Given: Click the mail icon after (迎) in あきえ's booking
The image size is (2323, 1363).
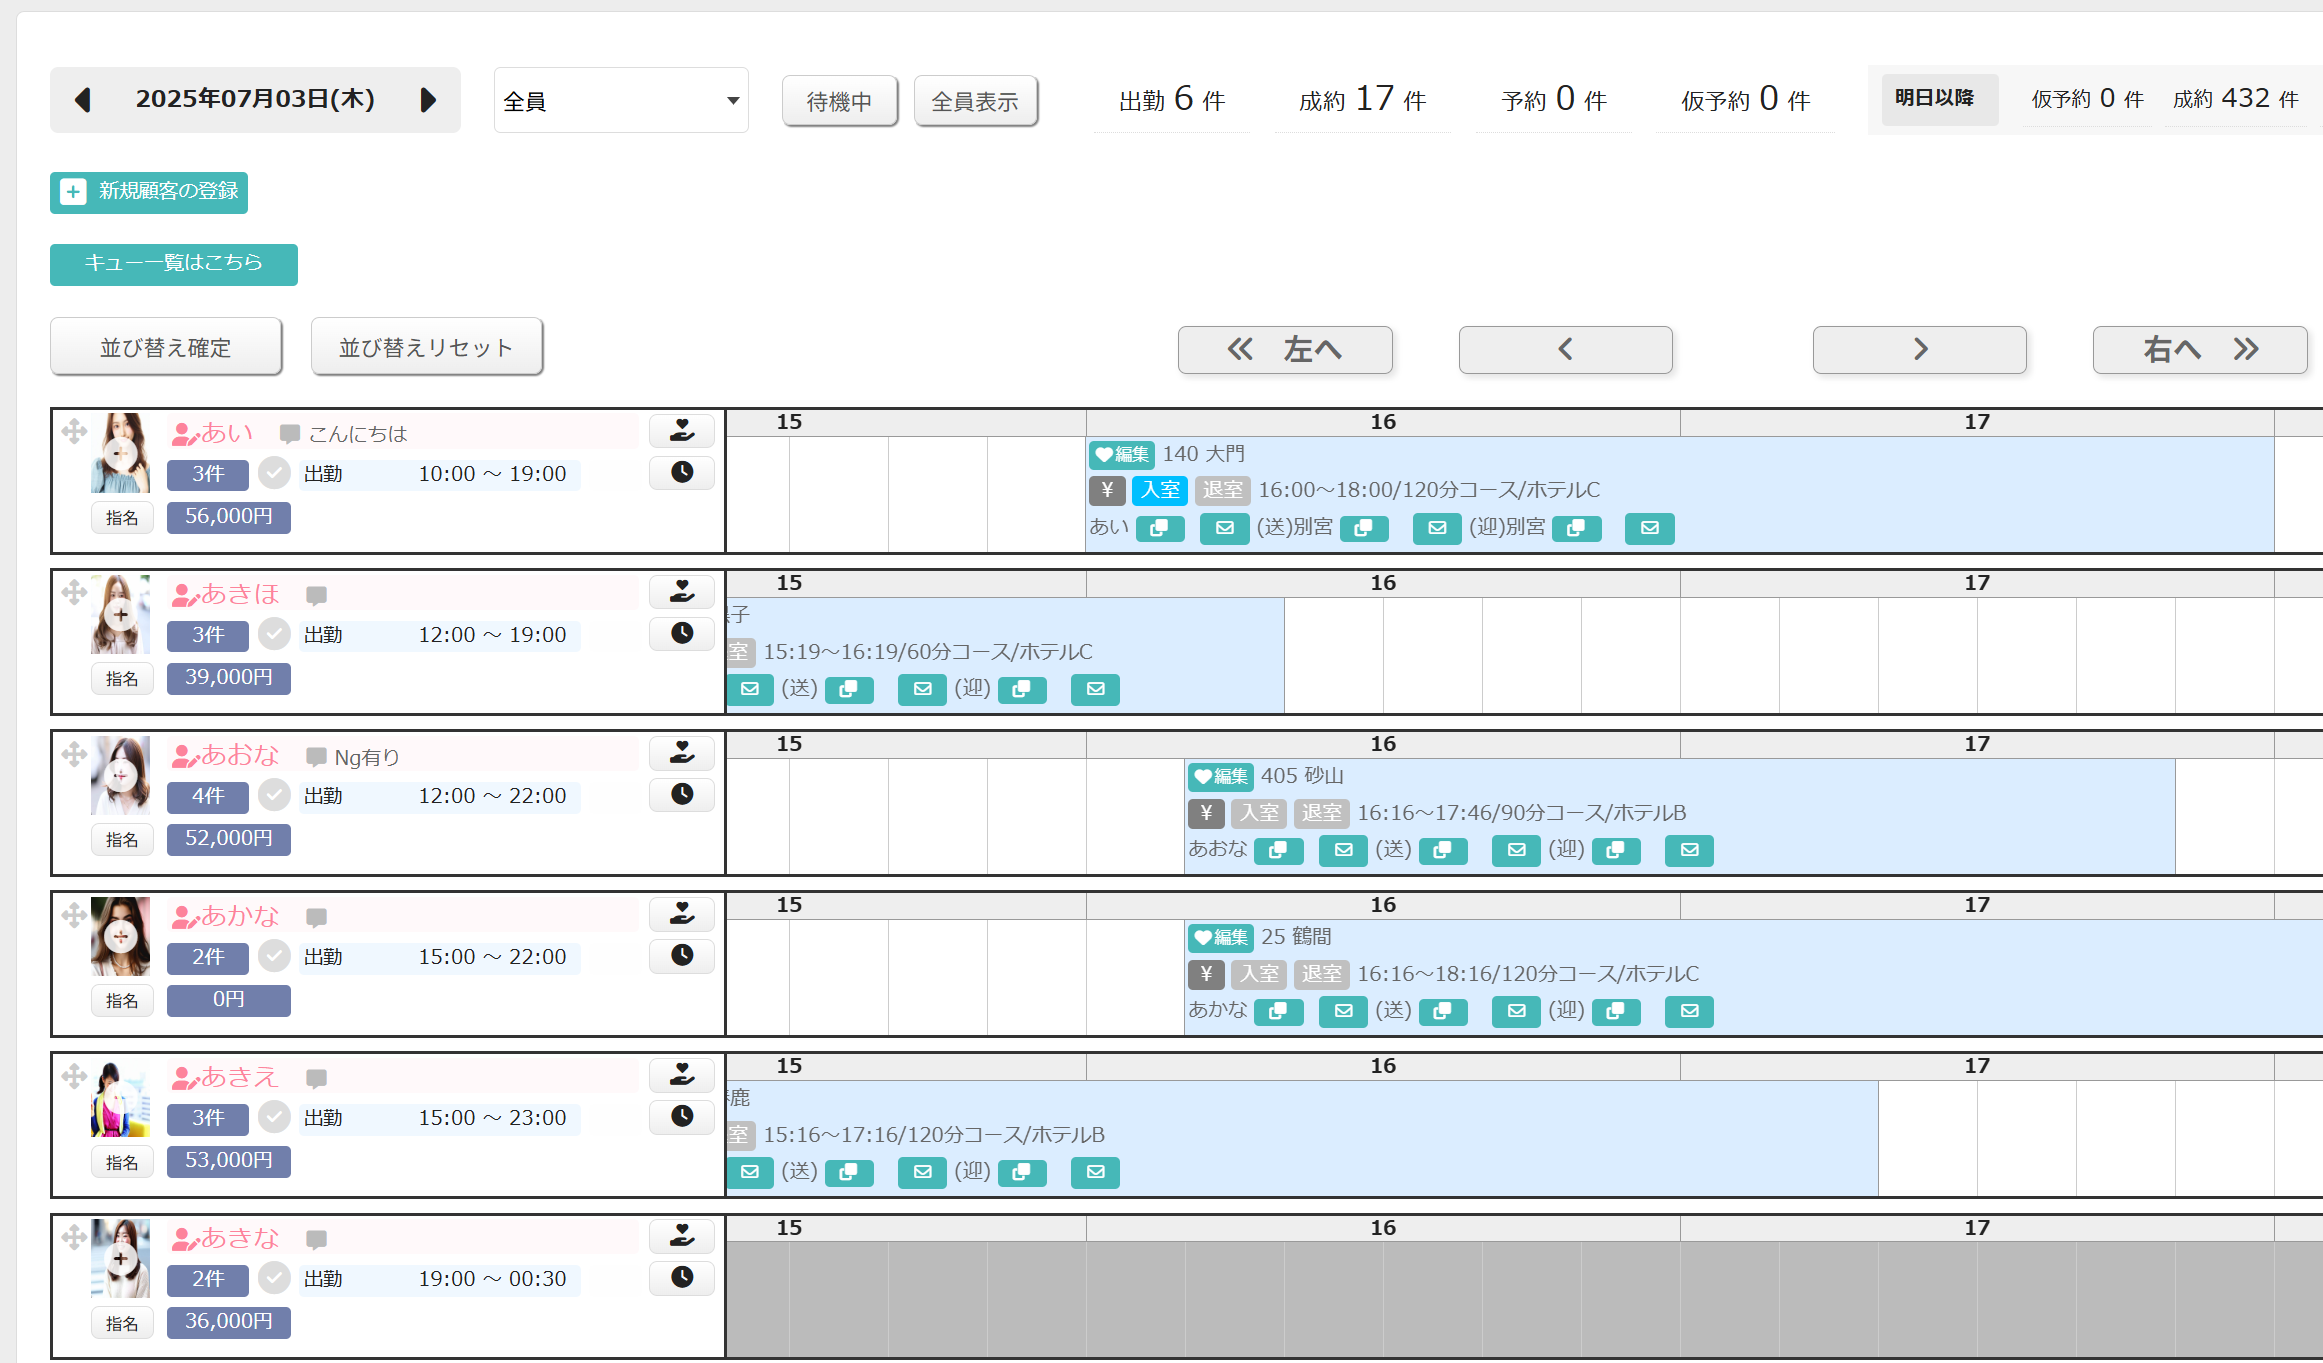Looking at the screenshot, I should 1096,1172.
